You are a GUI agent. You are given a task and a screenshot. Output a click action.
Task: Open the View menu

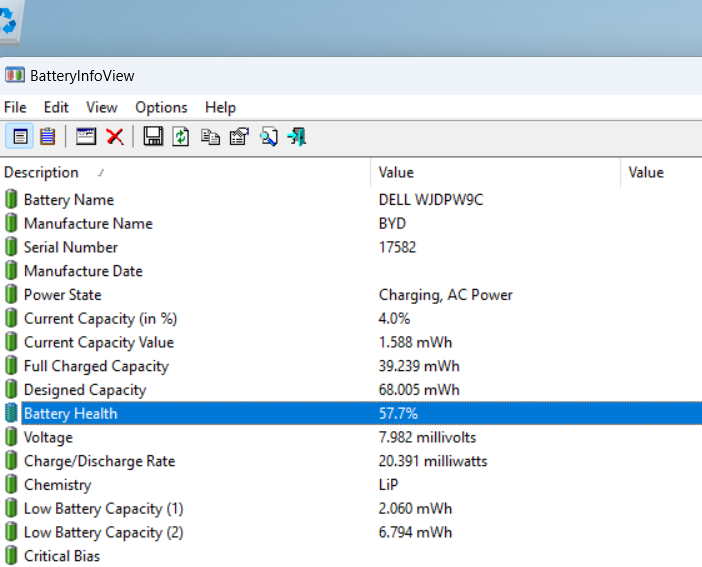click(x=102, y=107)
